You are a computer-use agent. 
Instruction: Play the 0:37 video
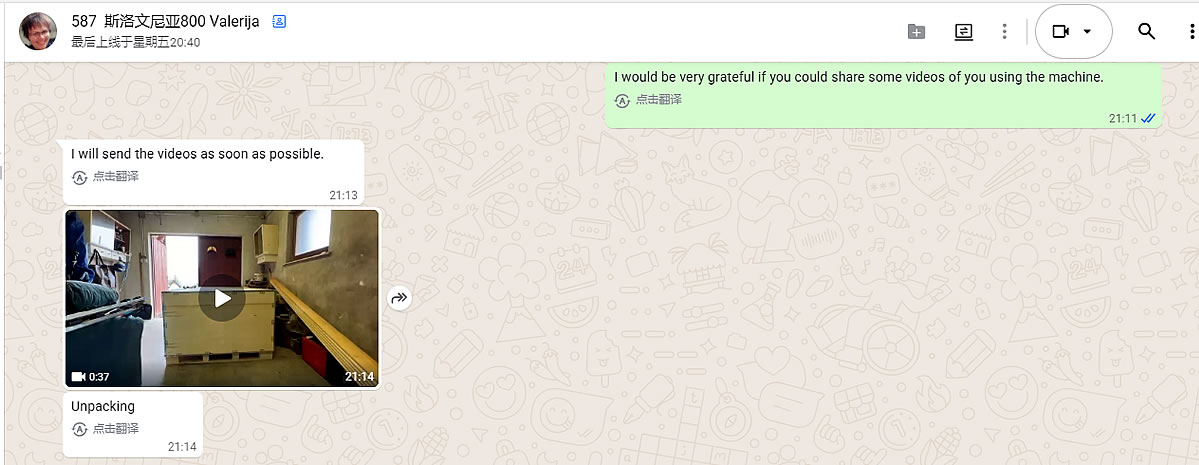tap(222, 298)
